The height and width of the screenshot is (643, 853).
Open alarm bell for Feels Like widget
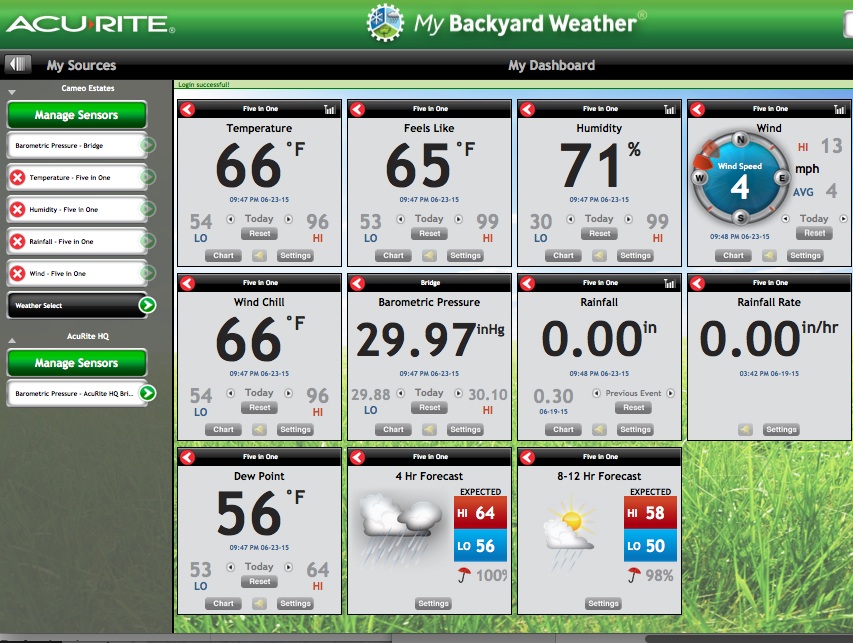429,255
